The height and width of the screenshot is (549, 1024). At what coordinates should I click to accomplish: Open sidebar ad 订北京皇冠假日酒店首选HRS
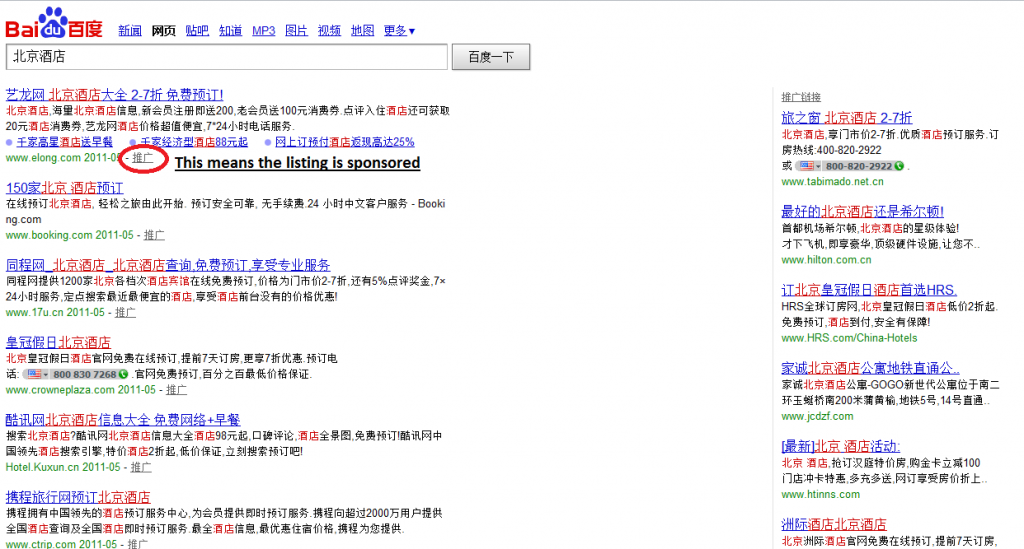tap(869, 290)
